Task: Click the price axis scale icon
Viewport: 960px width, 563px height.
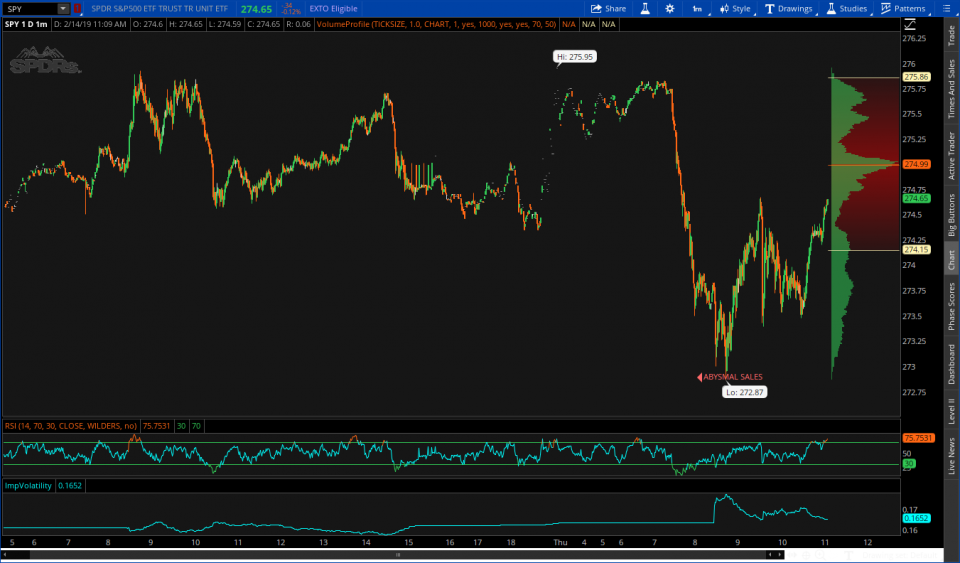Action: [x=910, y=24]
